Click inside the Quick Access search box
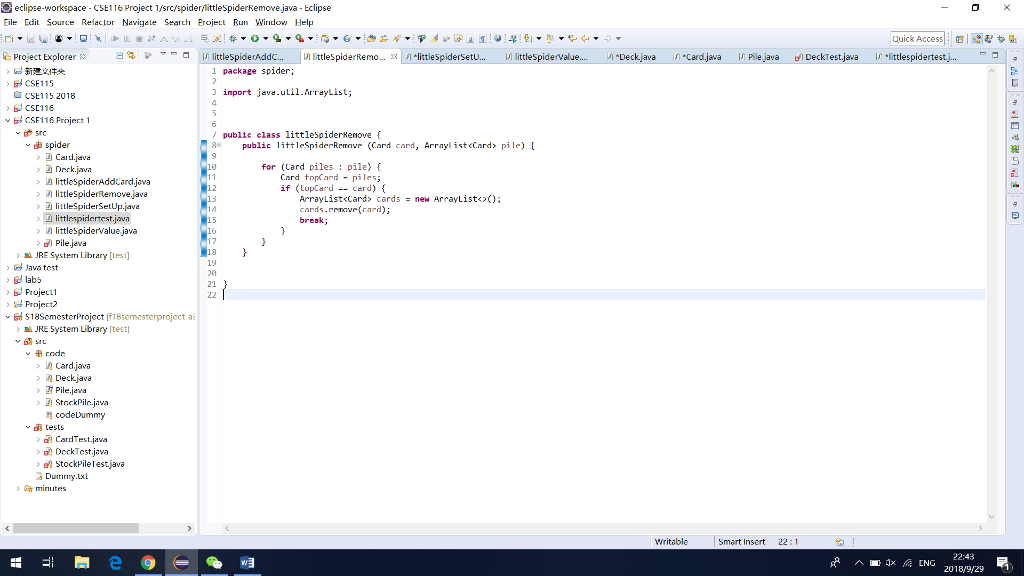The height and width of the screenshot is (576, 1024). pos(916,38)
